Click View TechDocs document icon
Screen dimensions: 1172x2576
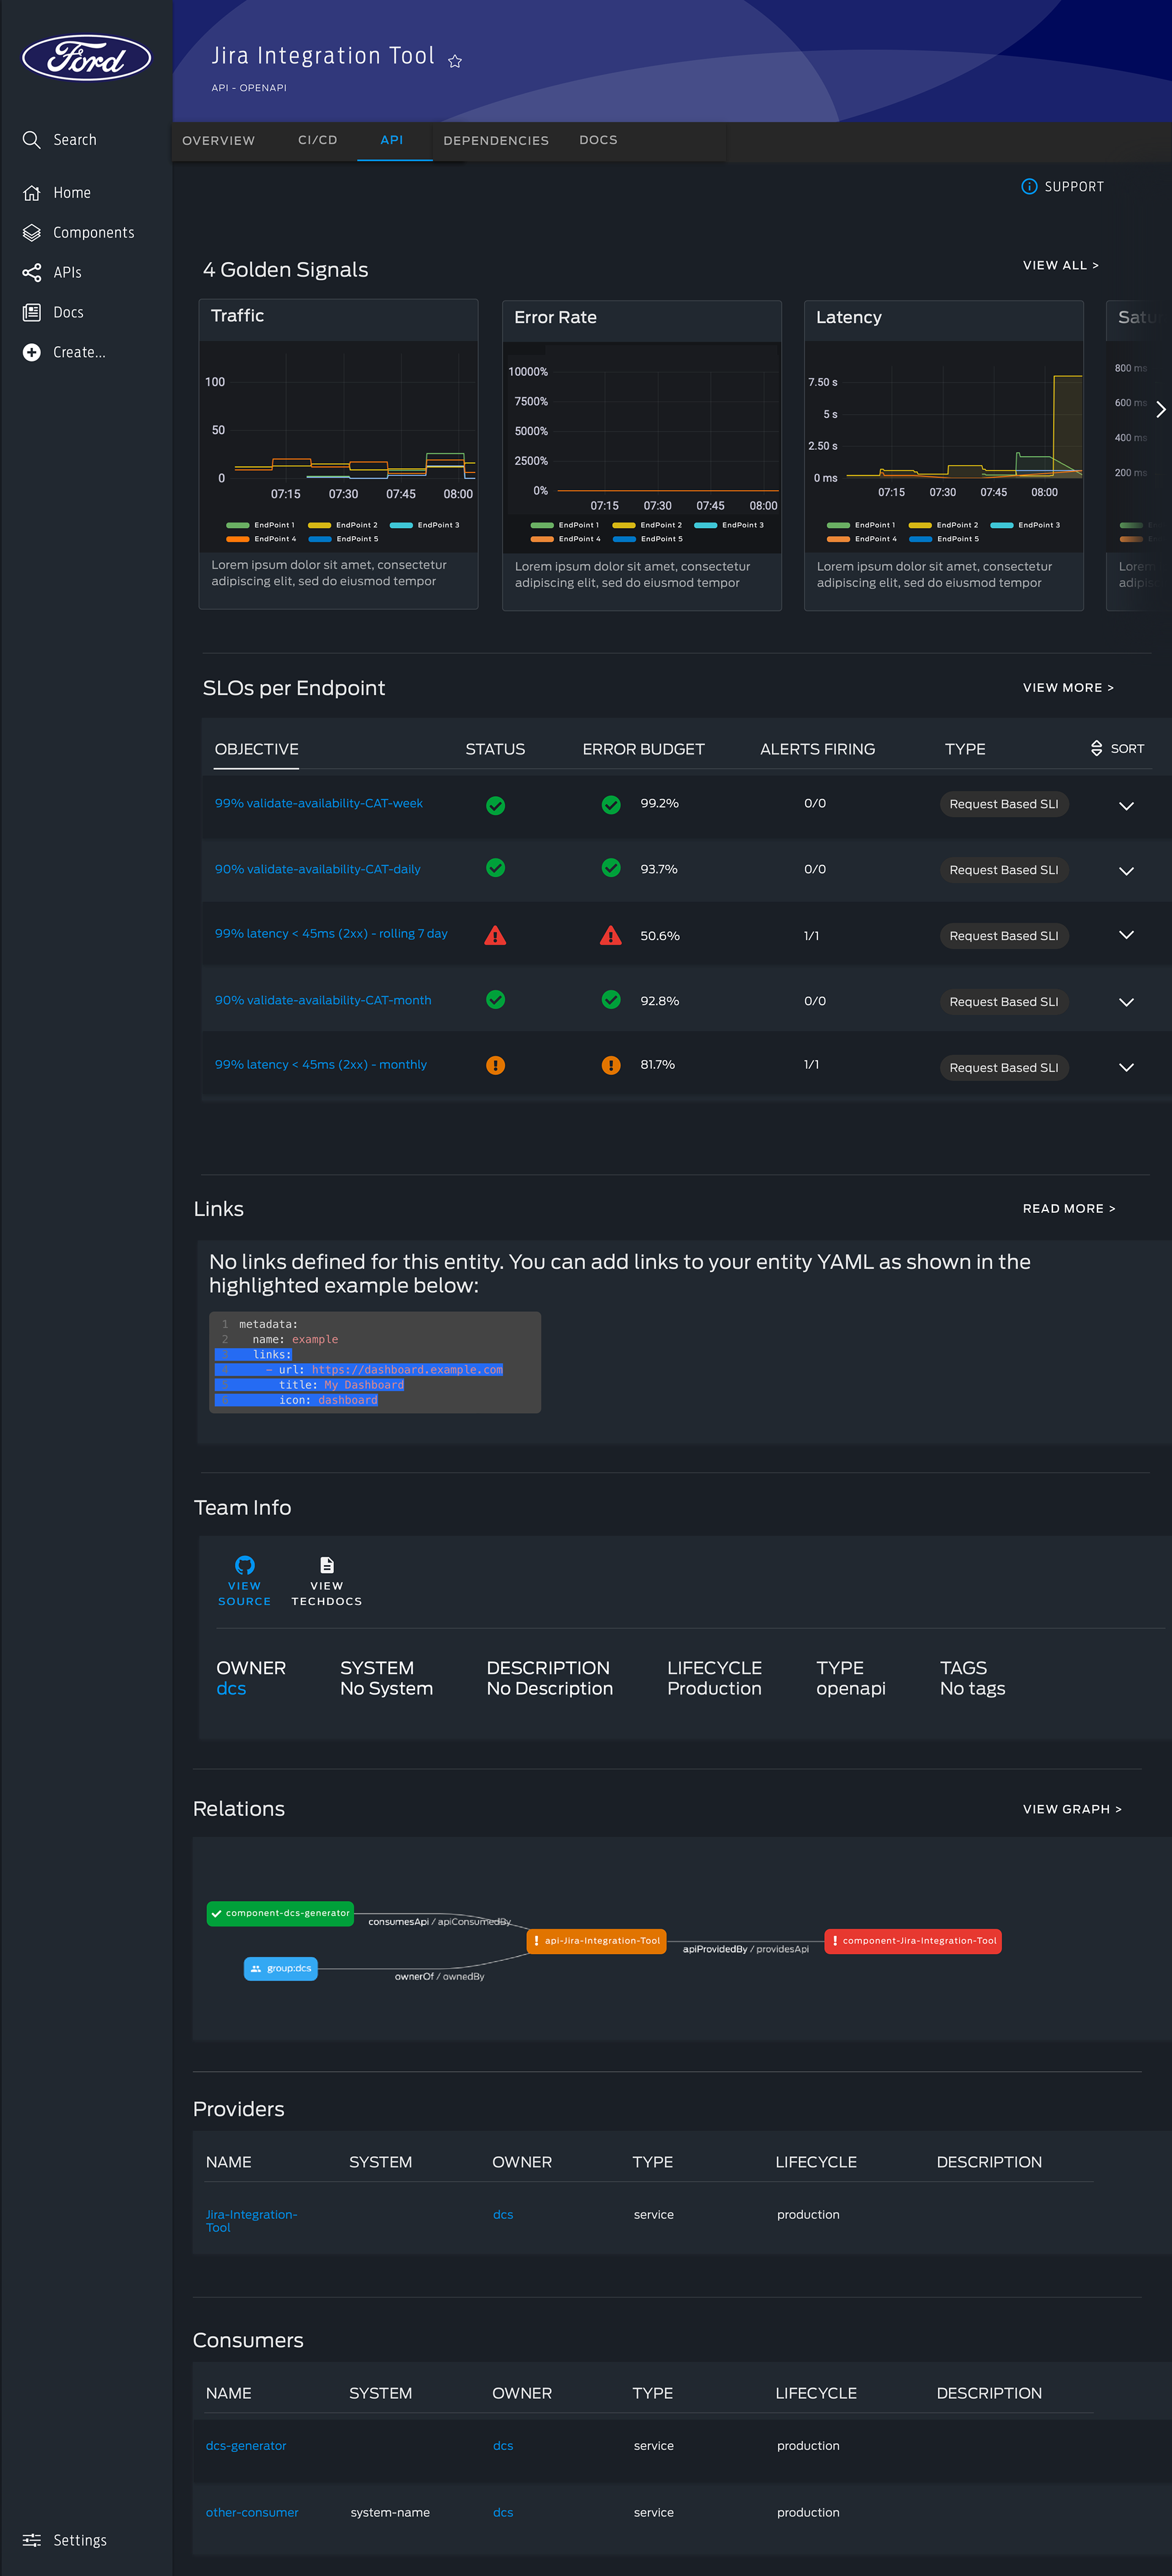coord(327,1565)
